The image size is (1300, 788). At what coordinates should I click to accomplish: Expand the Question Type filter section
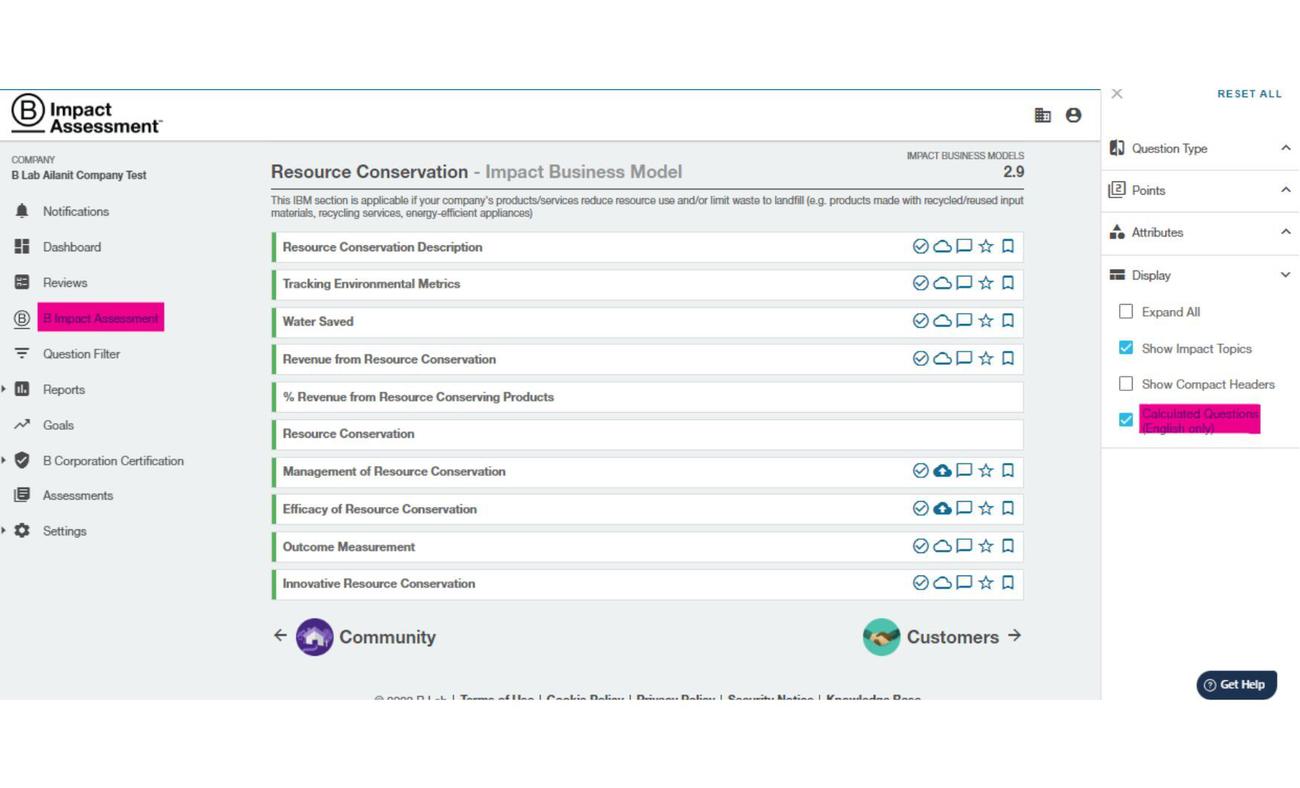pyautogui.click(x=1285, y=148)
